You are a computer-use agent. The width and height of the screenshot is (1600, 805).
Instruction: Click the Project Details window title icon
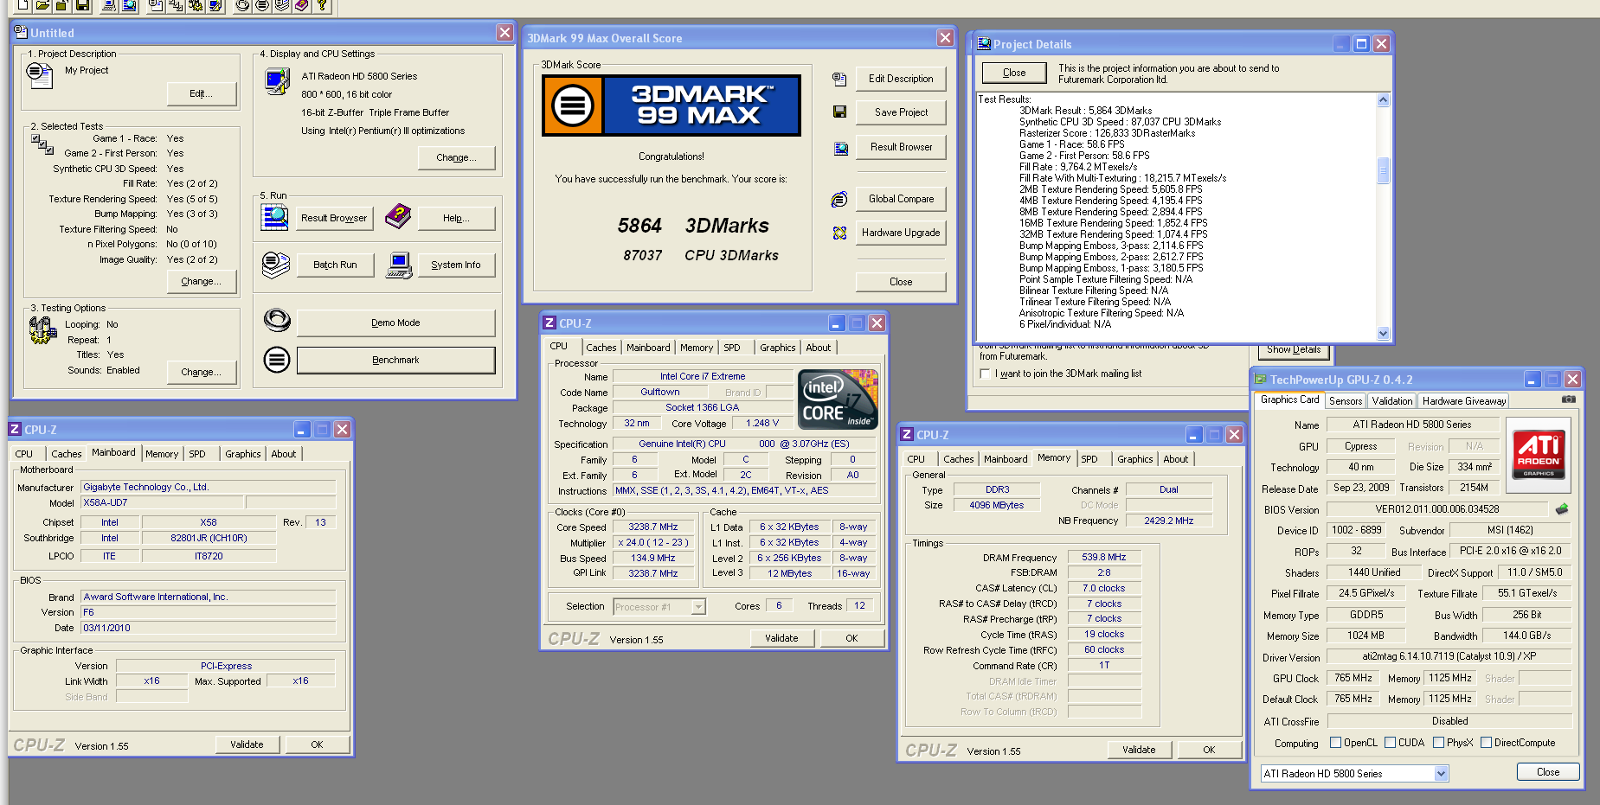point(984,44)
